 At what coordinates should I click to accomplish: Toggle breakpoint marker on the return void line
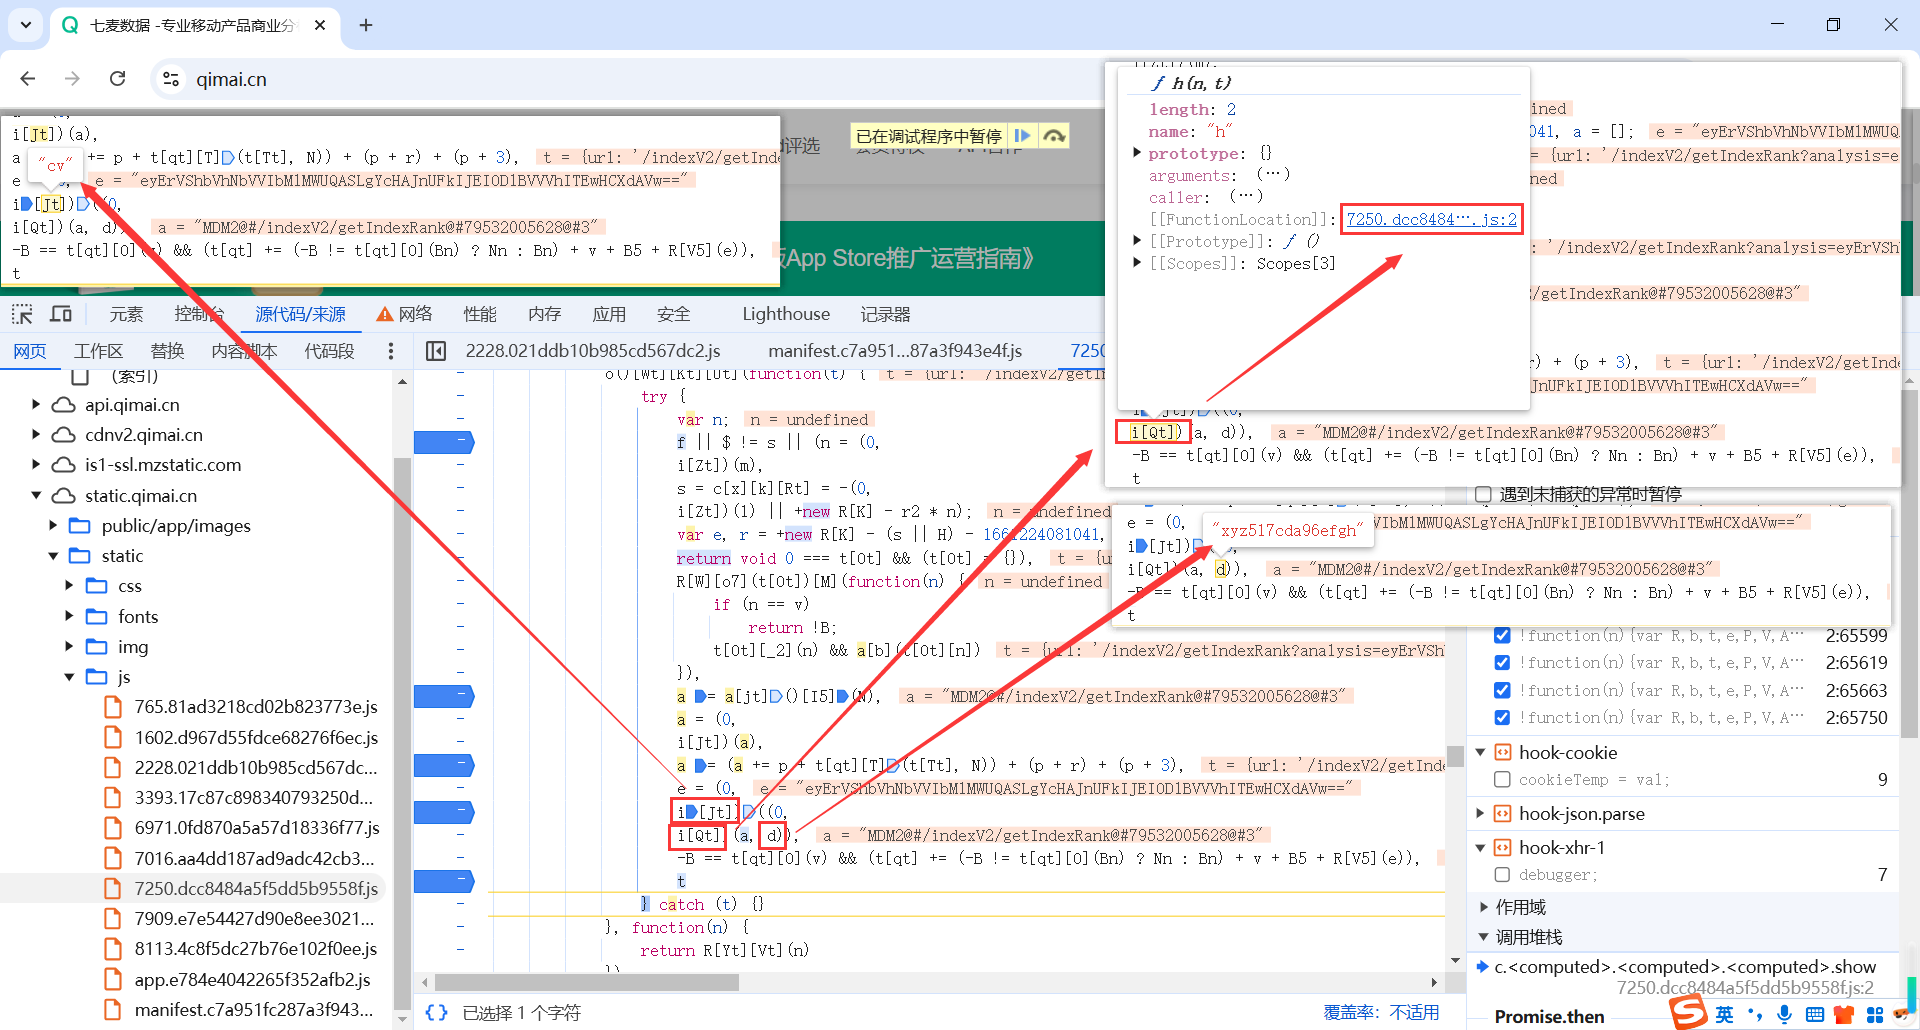[460, 557]
